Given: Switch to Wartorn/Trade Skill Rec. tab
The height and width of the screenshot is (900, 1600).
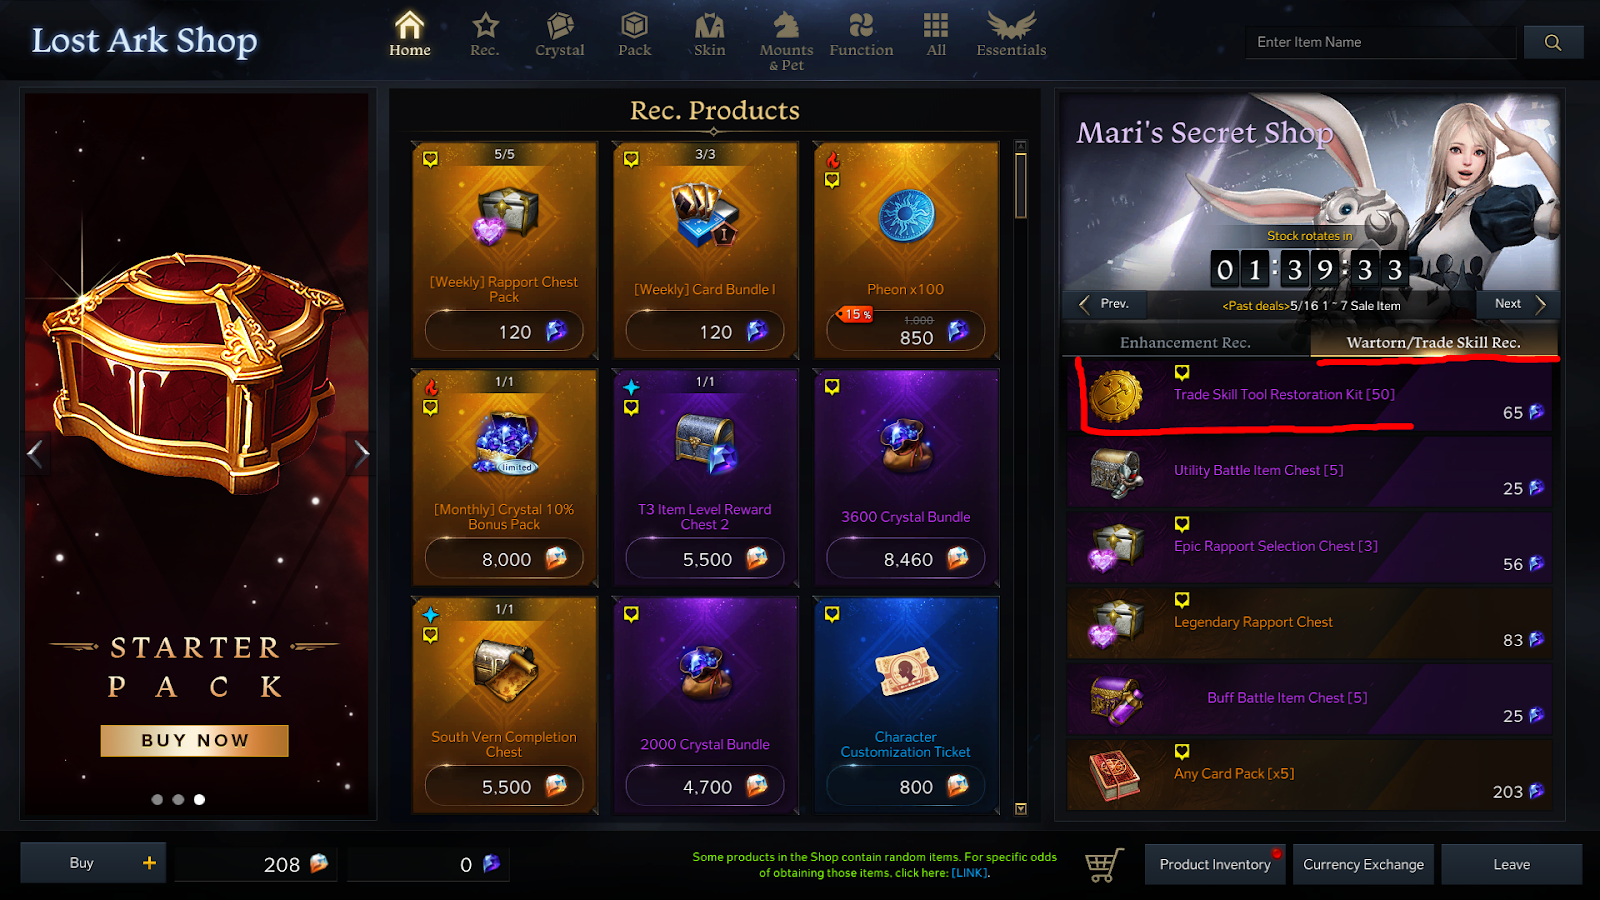Looking at the screenshot, I should click(x=1433, y=342).
